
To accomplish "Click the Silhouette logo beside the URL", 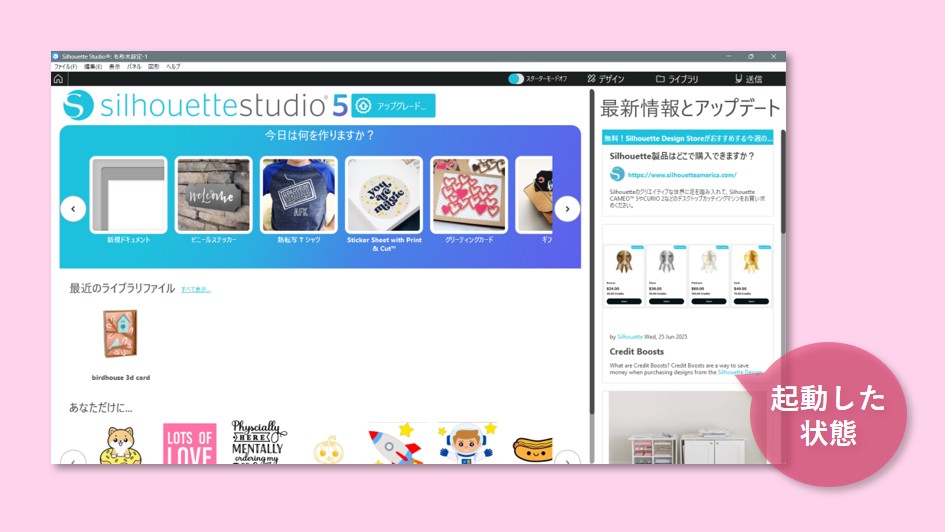I will pos(617,174).
